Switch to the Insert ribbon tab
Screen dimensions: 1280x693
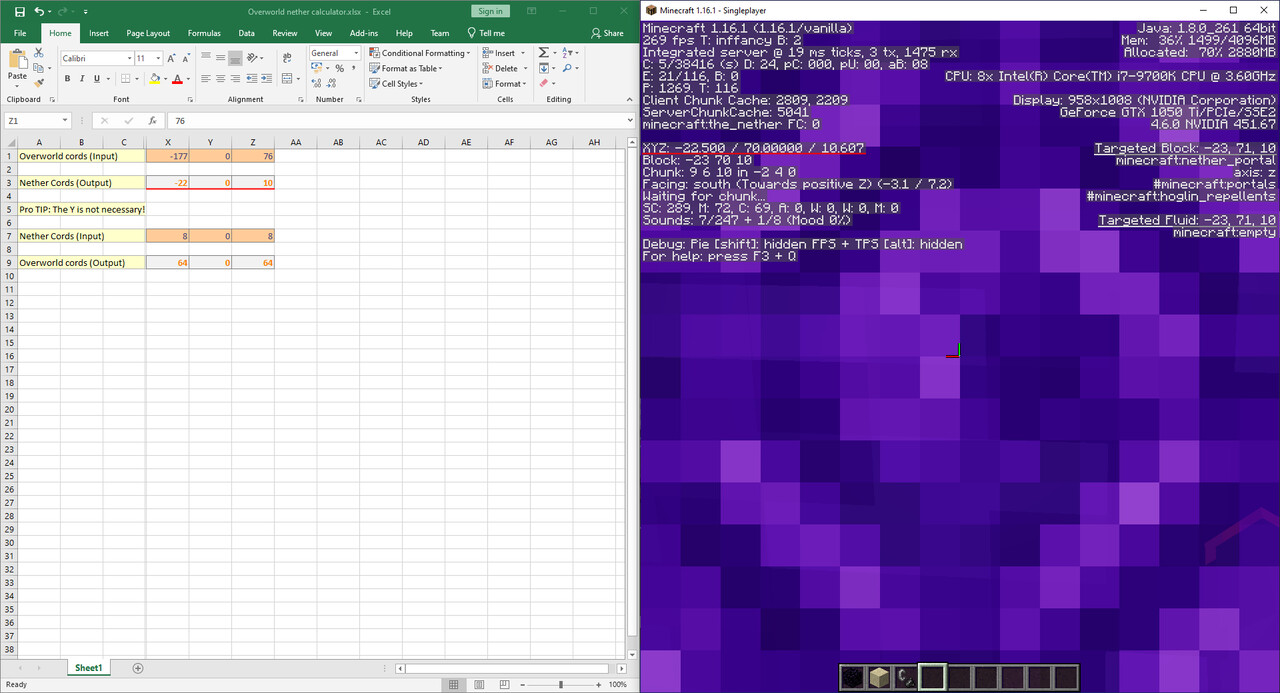[99, 33]
